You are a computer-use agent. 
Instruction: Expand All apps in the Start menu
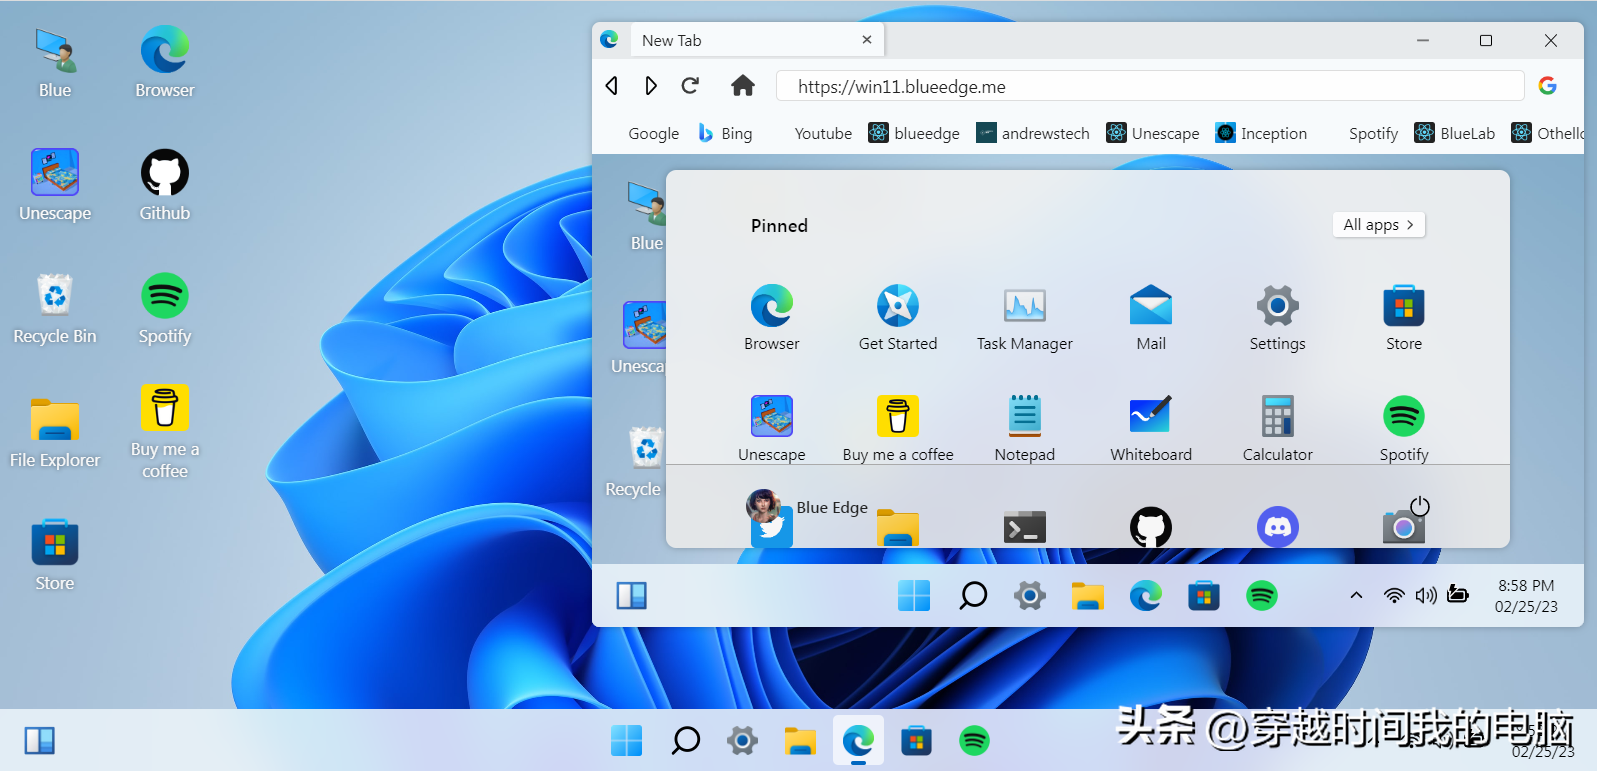(1378, 225)
